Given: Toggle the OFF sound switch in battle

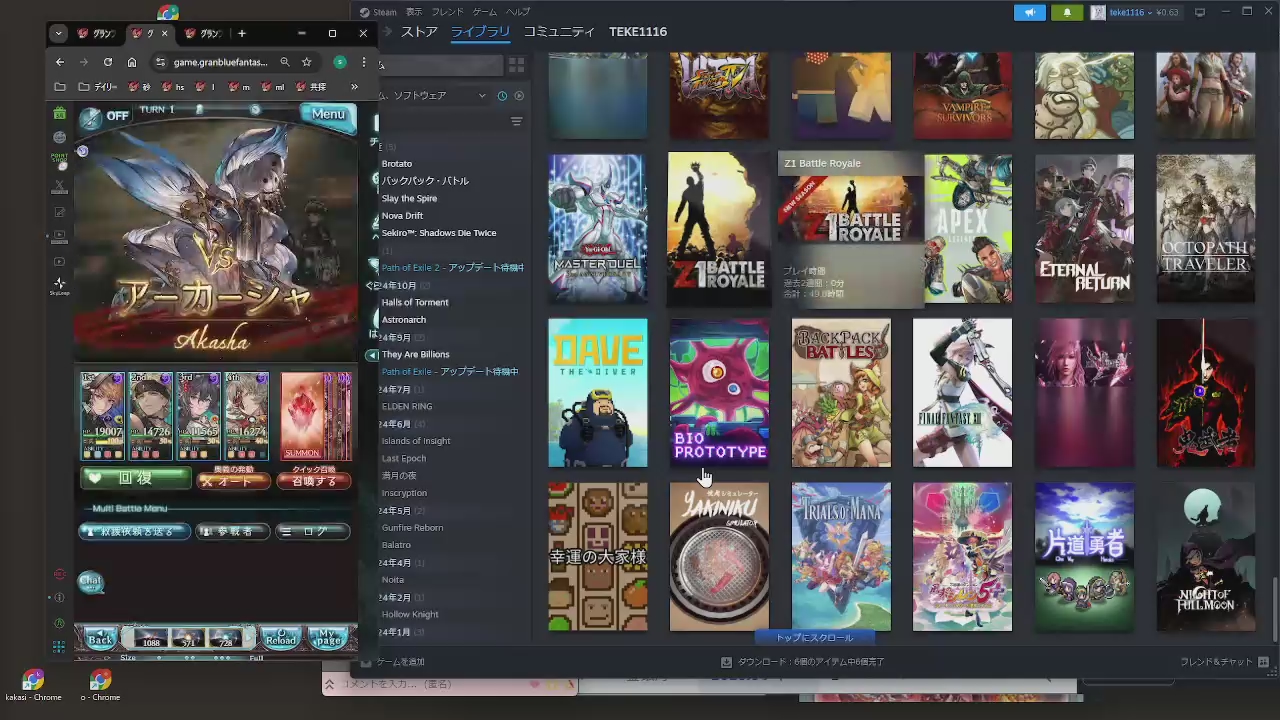Looking at the screenshot, I should coord(106,116).
